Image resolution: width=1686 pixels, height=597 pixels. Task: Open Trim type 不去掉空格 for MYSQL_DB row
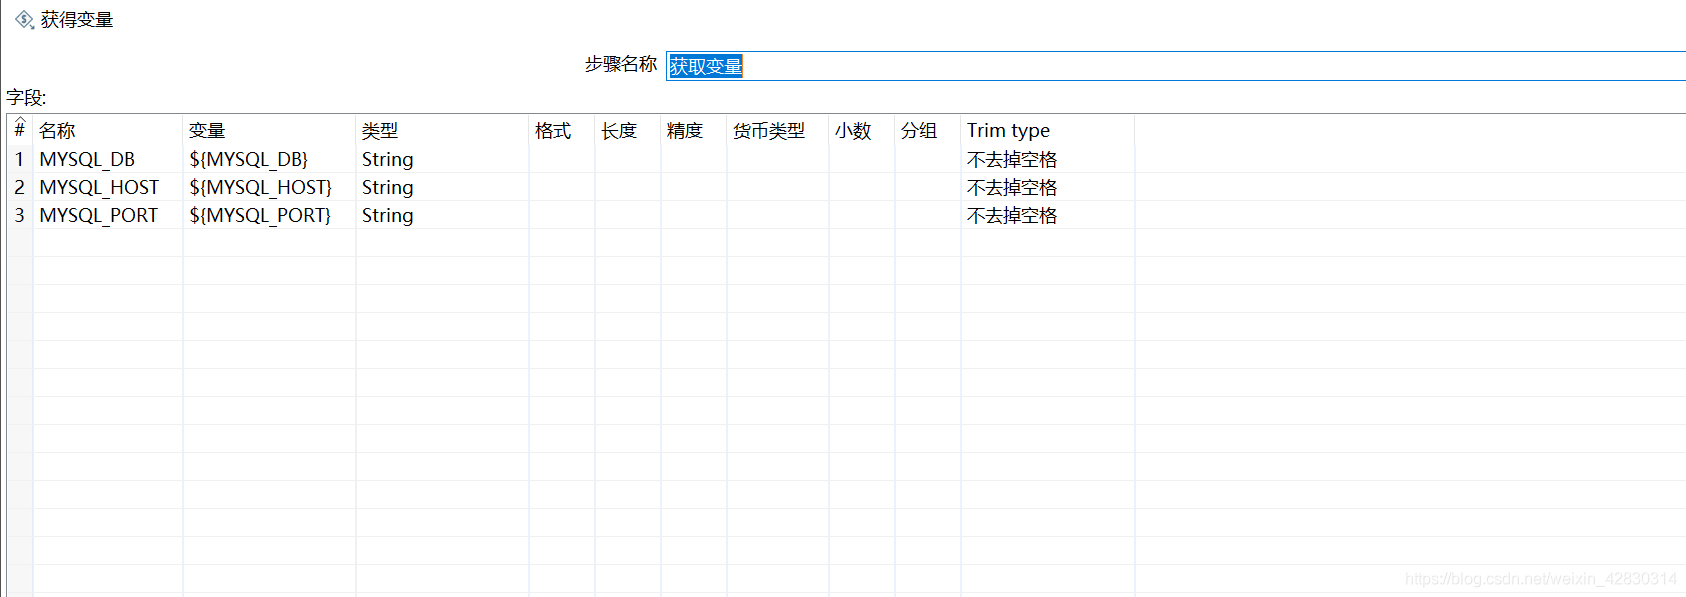pos(1048,159)
